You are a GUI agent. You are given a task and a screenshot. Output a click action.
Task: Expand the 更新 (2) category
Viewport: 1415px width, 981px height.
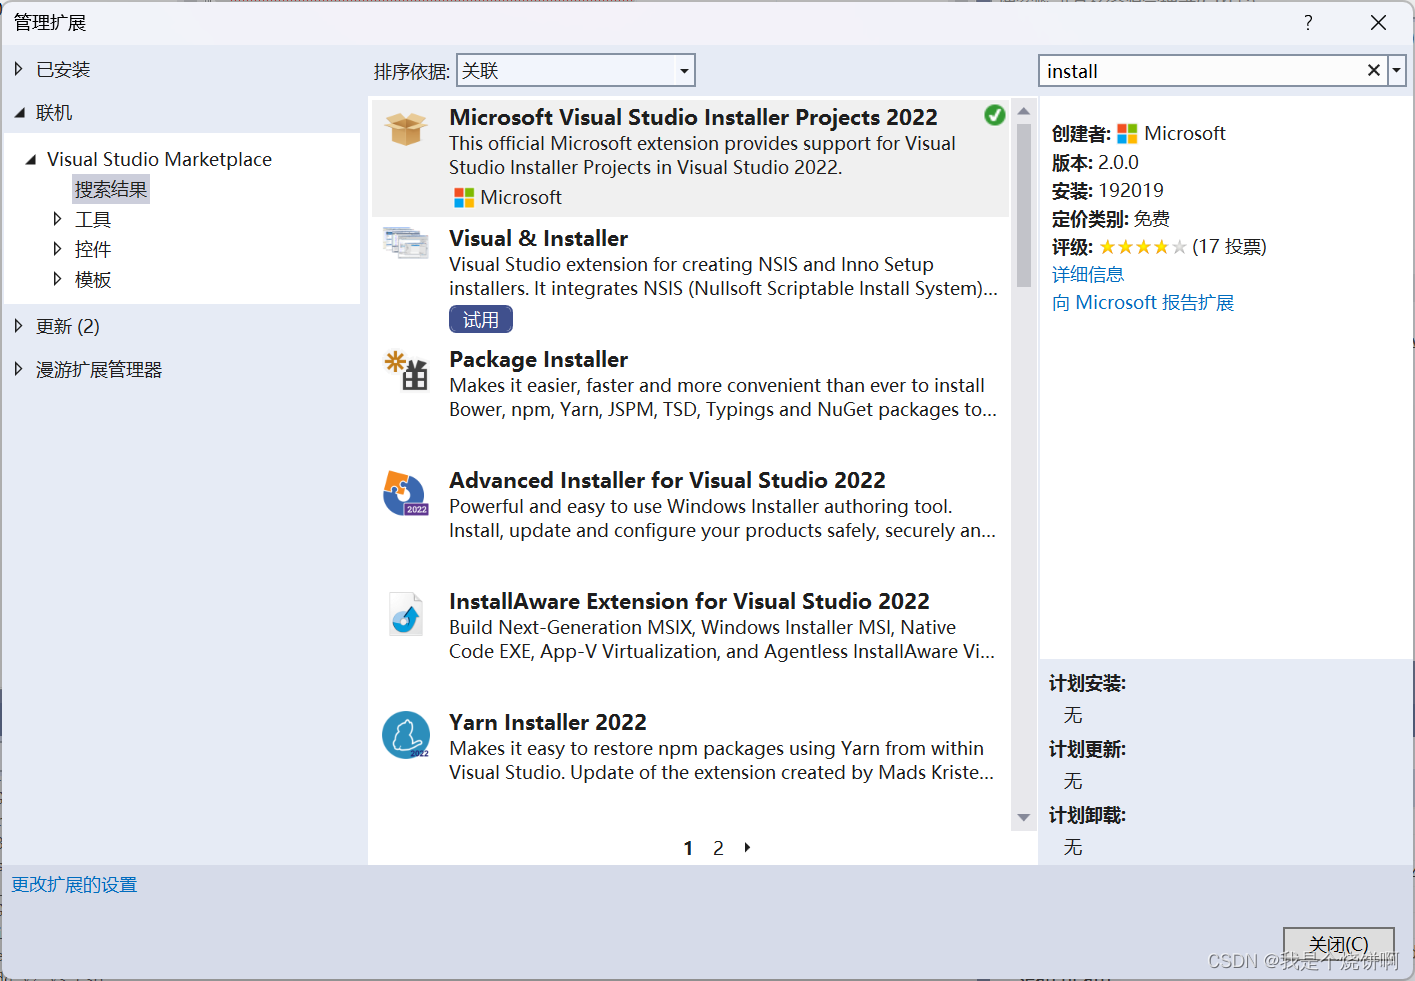point(19,325)
